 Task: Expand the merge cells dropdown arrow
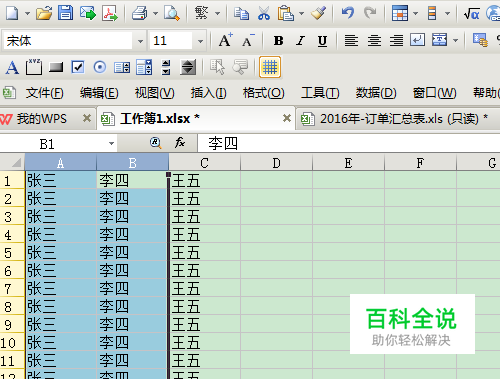tap(455, 41)
